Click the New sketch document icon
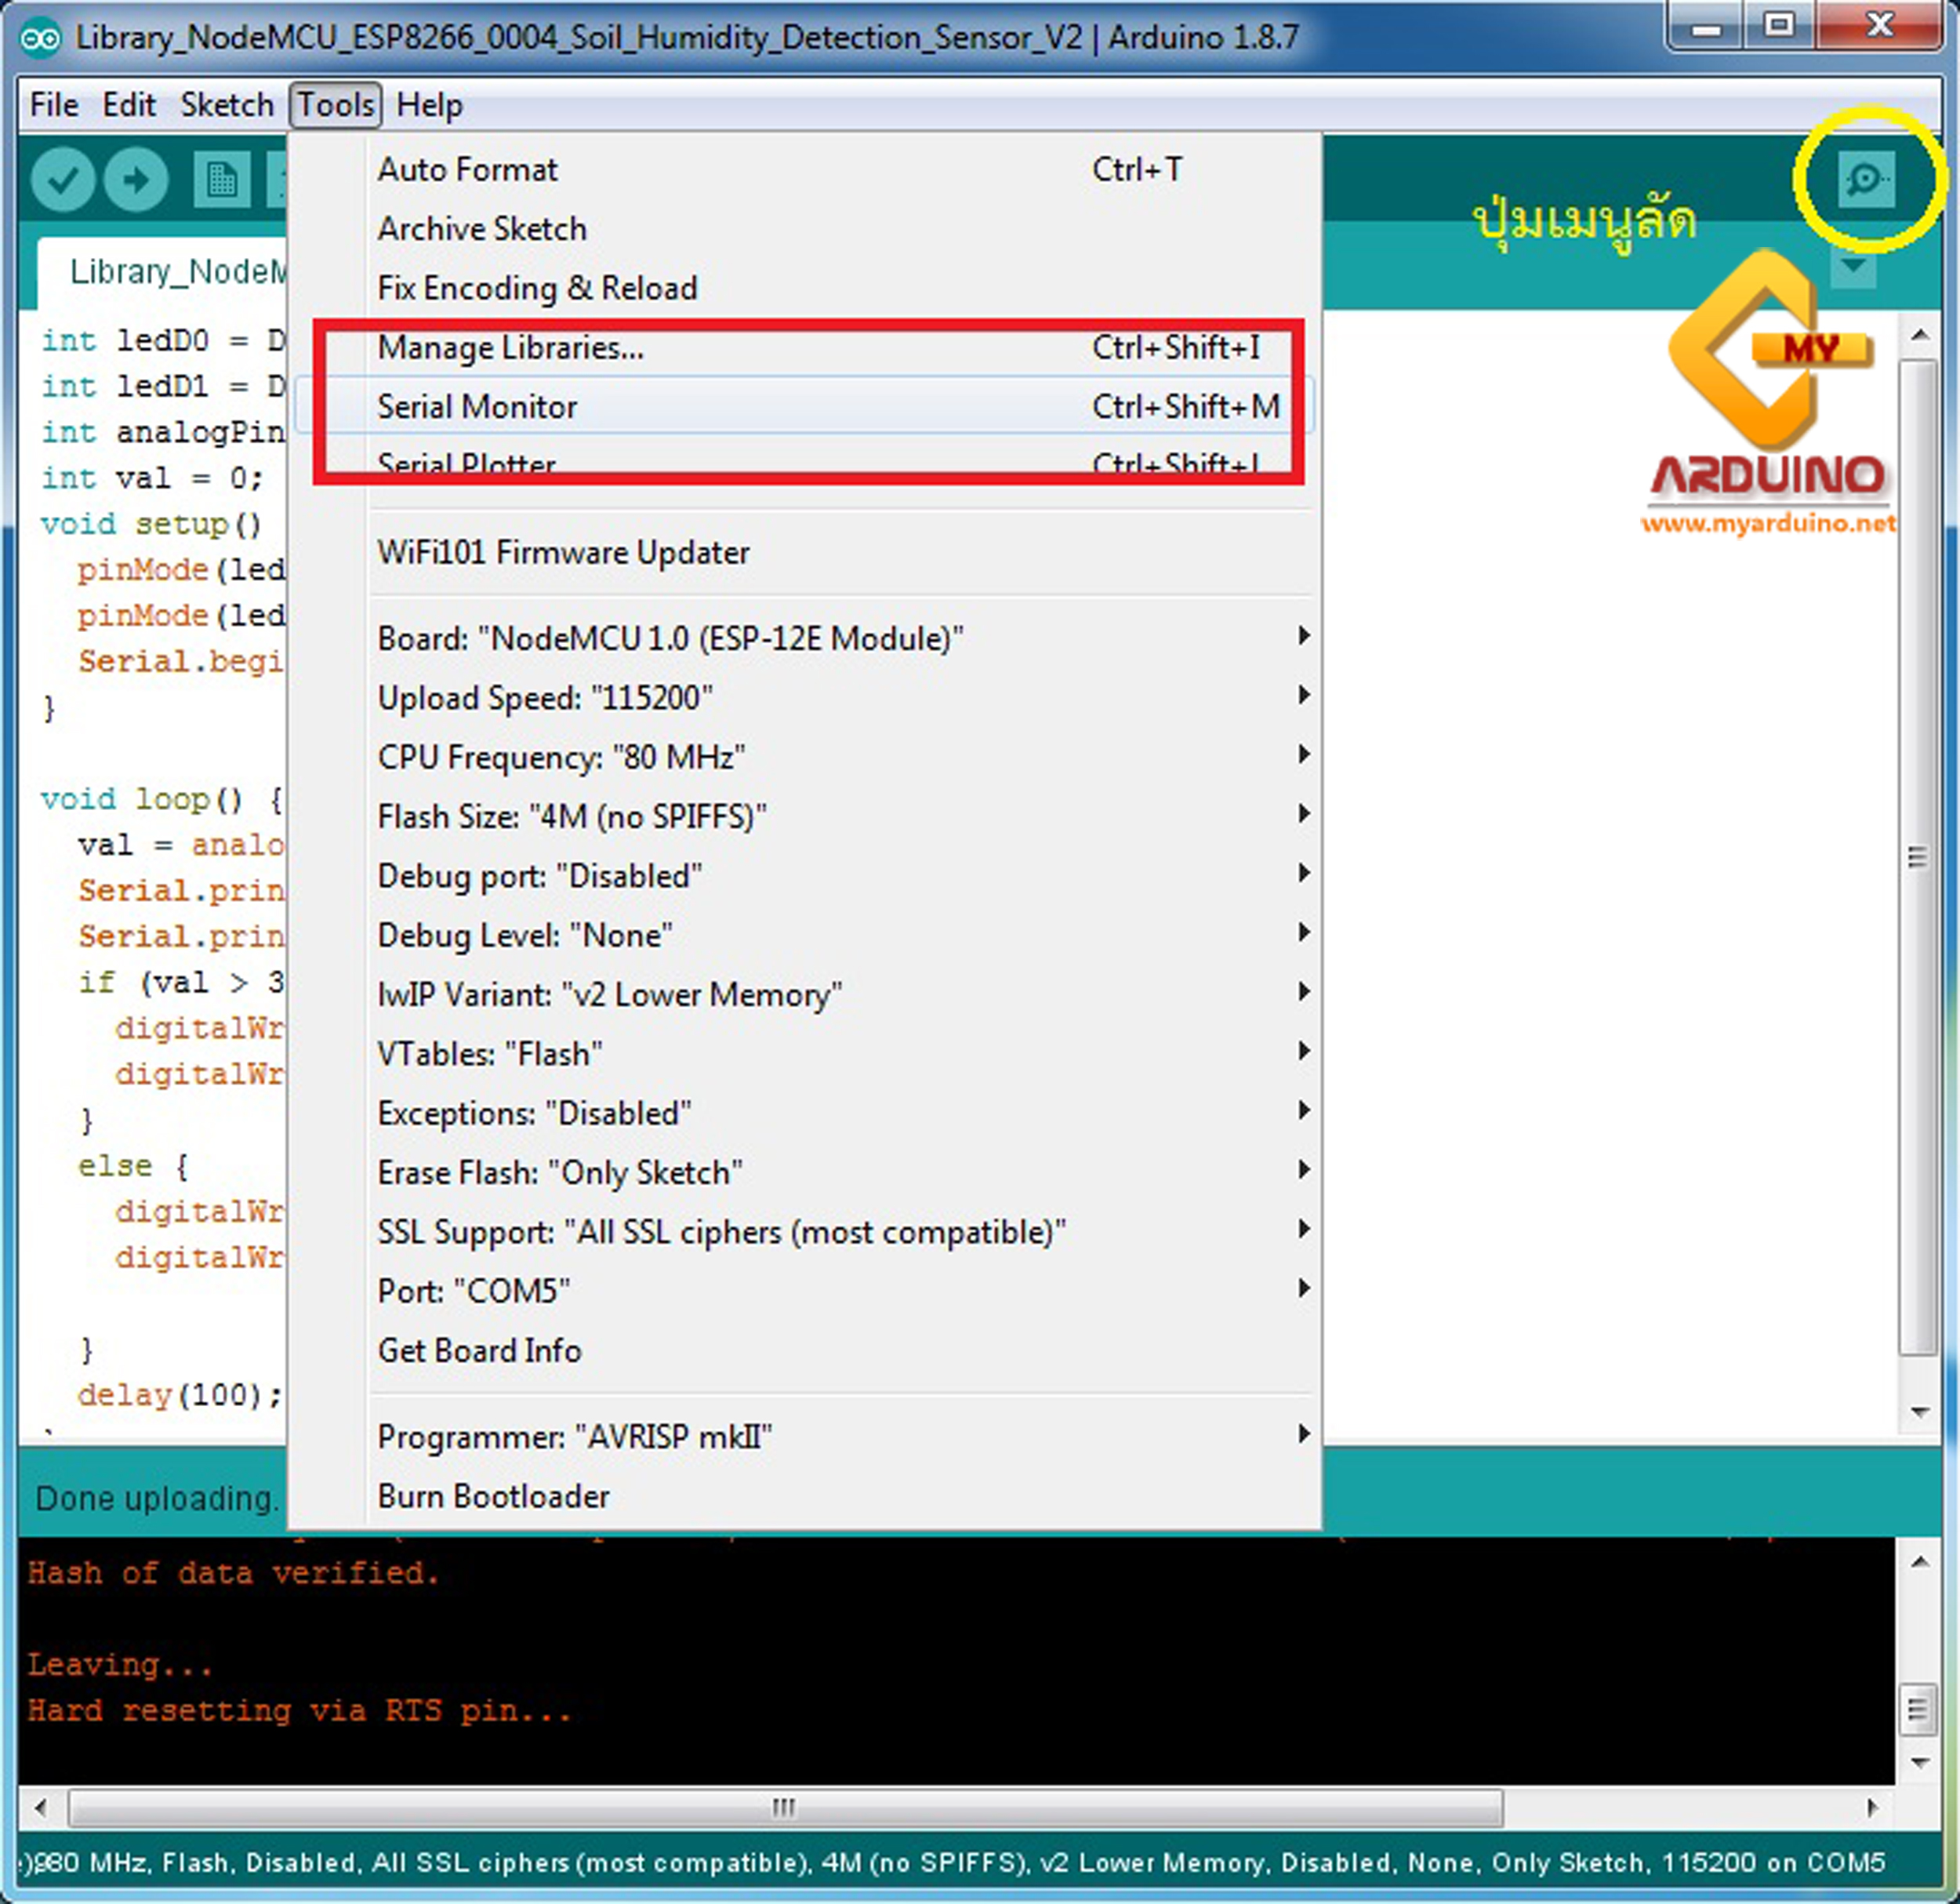 (x=220, y=180)
